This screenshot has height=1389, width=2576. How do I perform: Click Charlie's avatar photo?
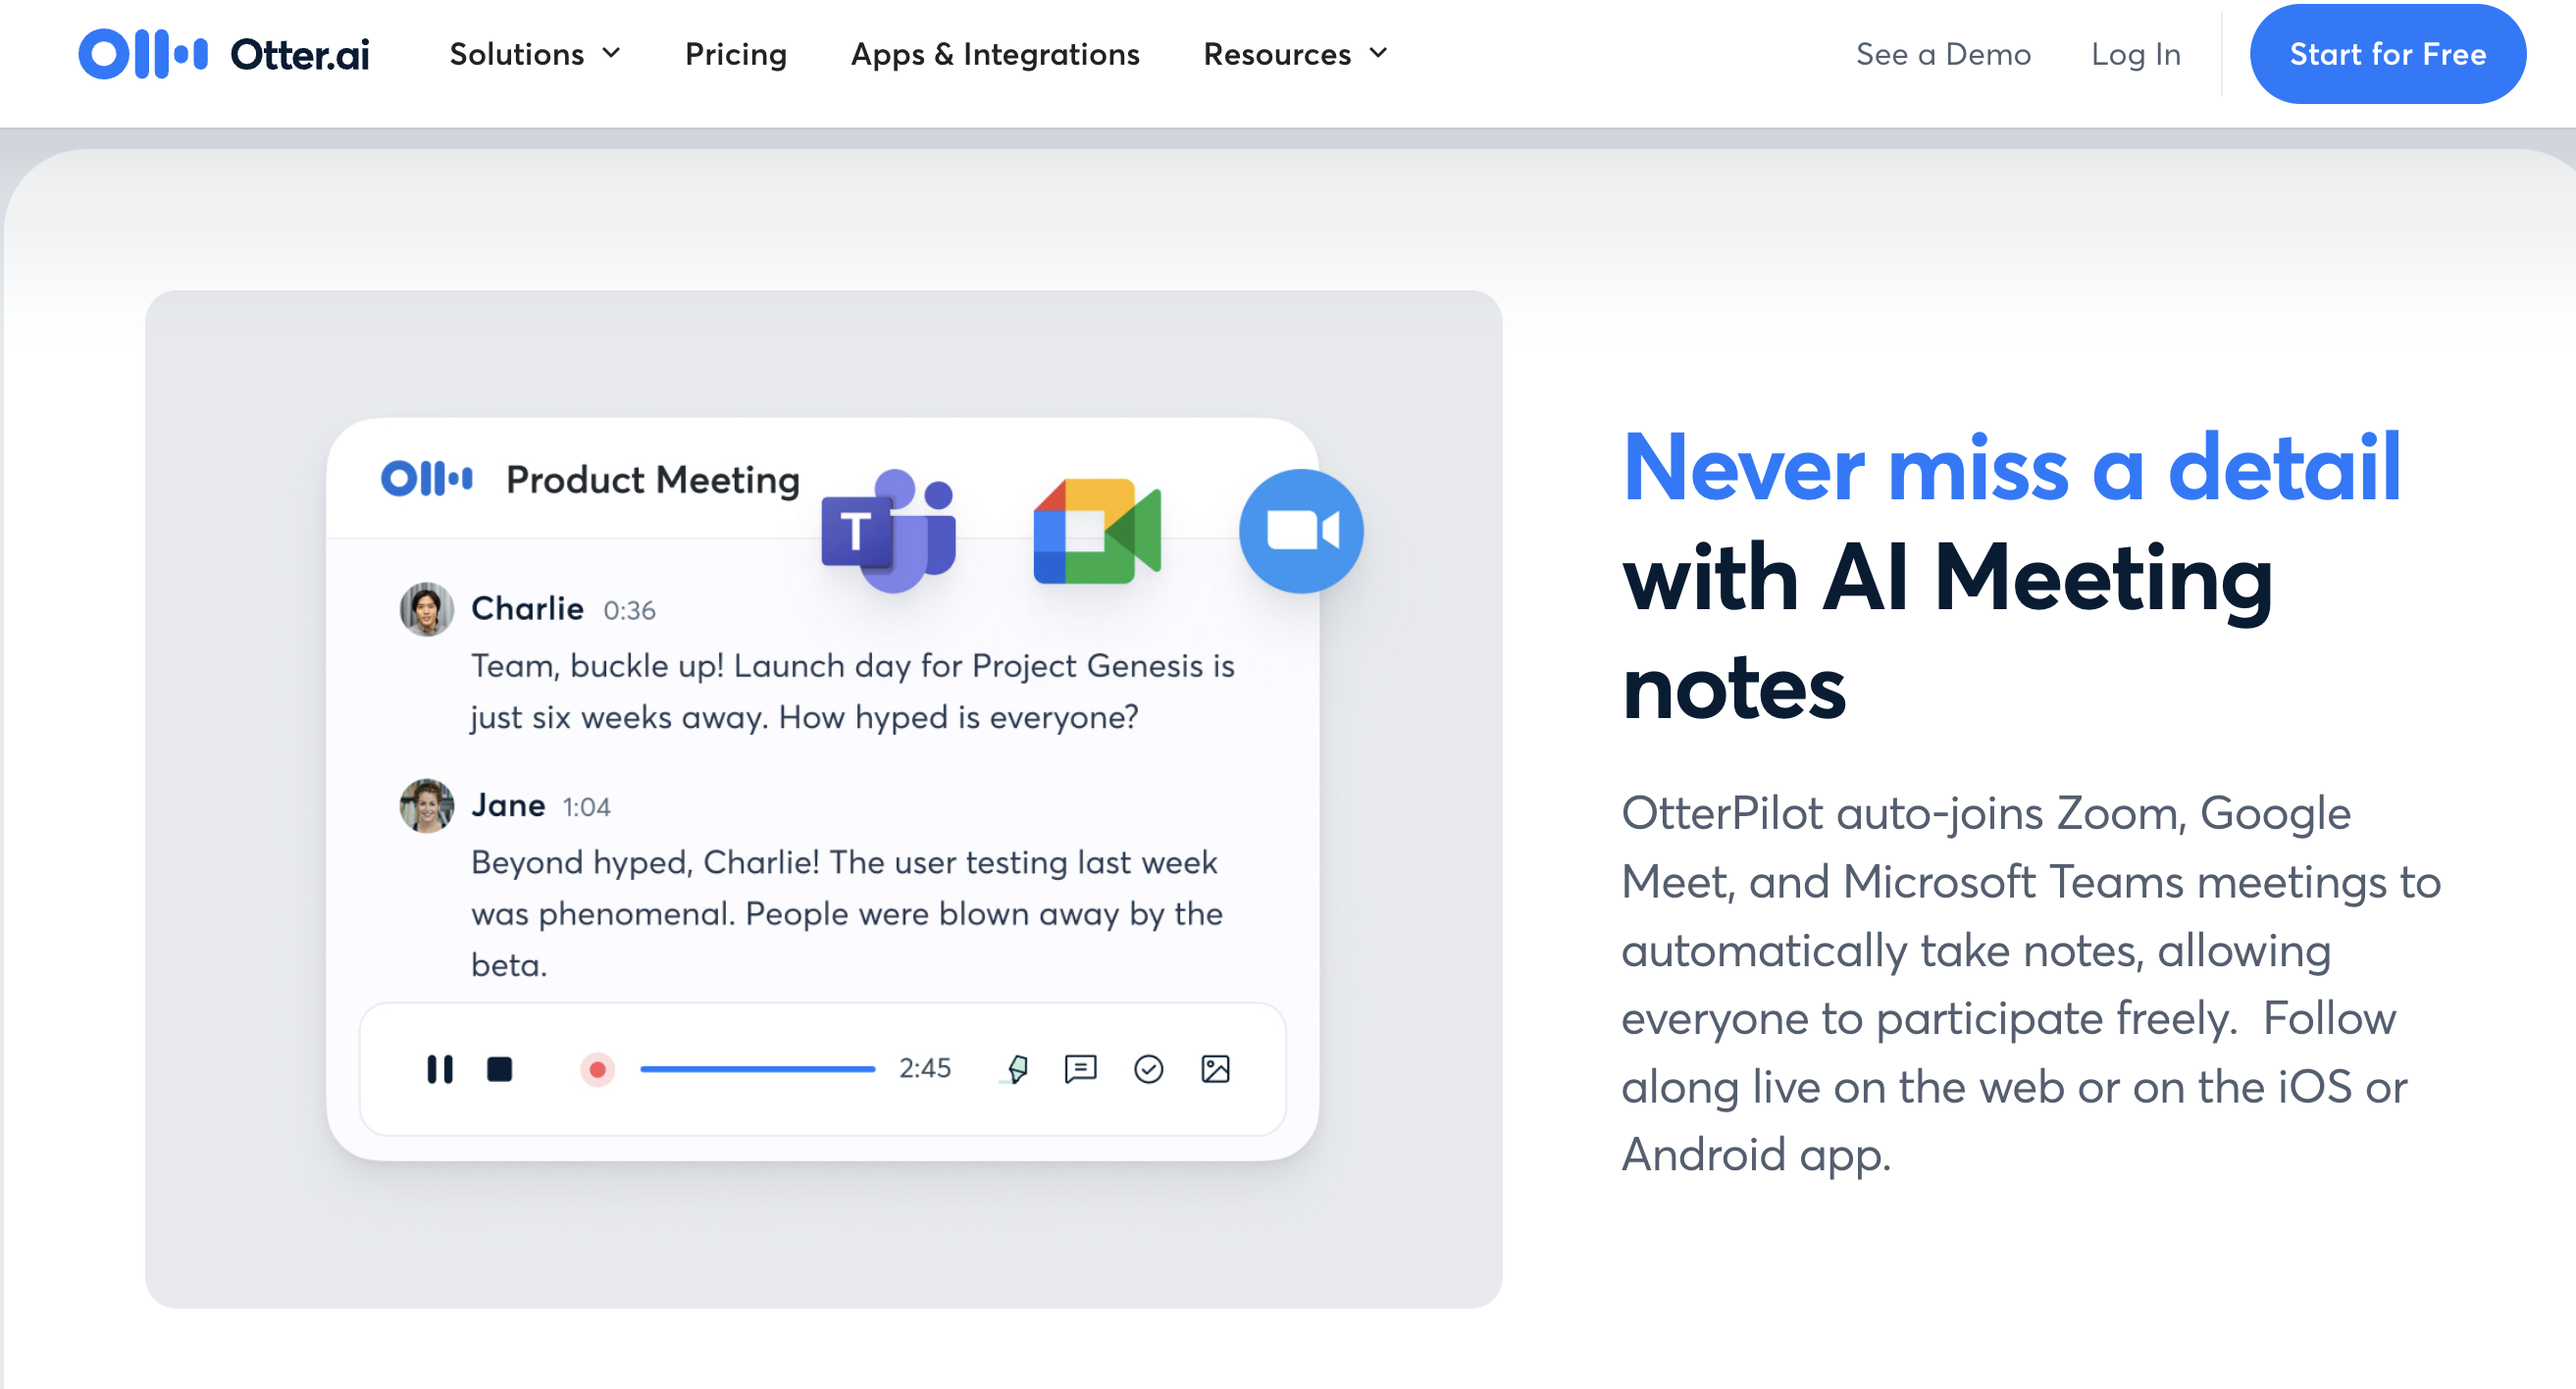[x=426, y=609]
